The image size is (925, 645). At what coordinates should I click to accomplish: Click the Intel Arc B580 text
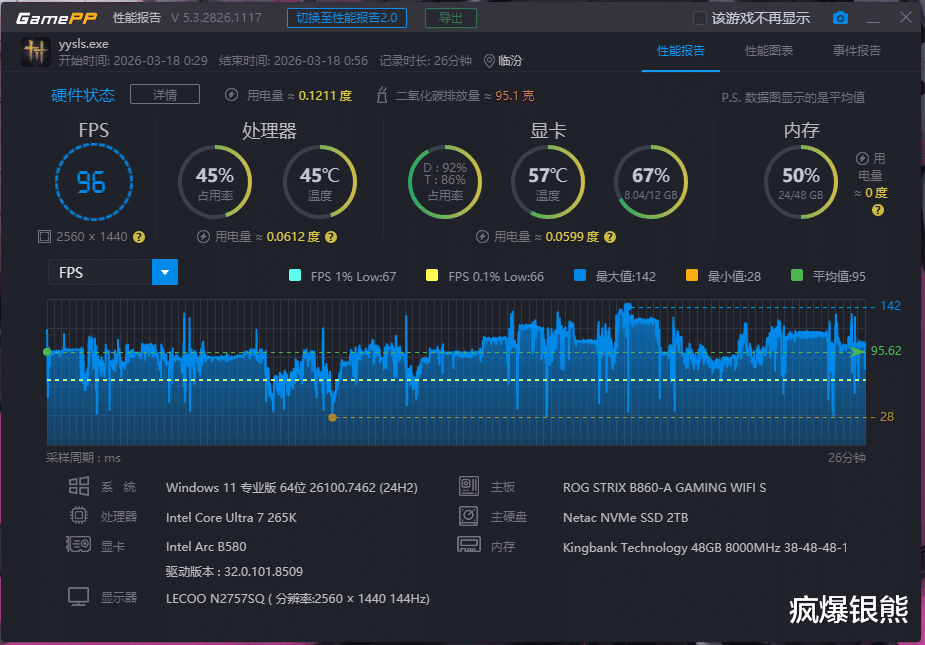(206, 546)
